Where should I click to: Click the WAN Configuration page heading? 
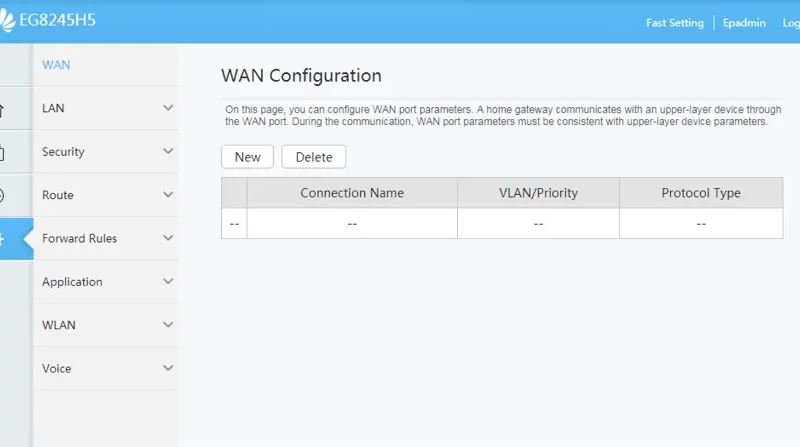pyautogui.click(x=301, y=76)
